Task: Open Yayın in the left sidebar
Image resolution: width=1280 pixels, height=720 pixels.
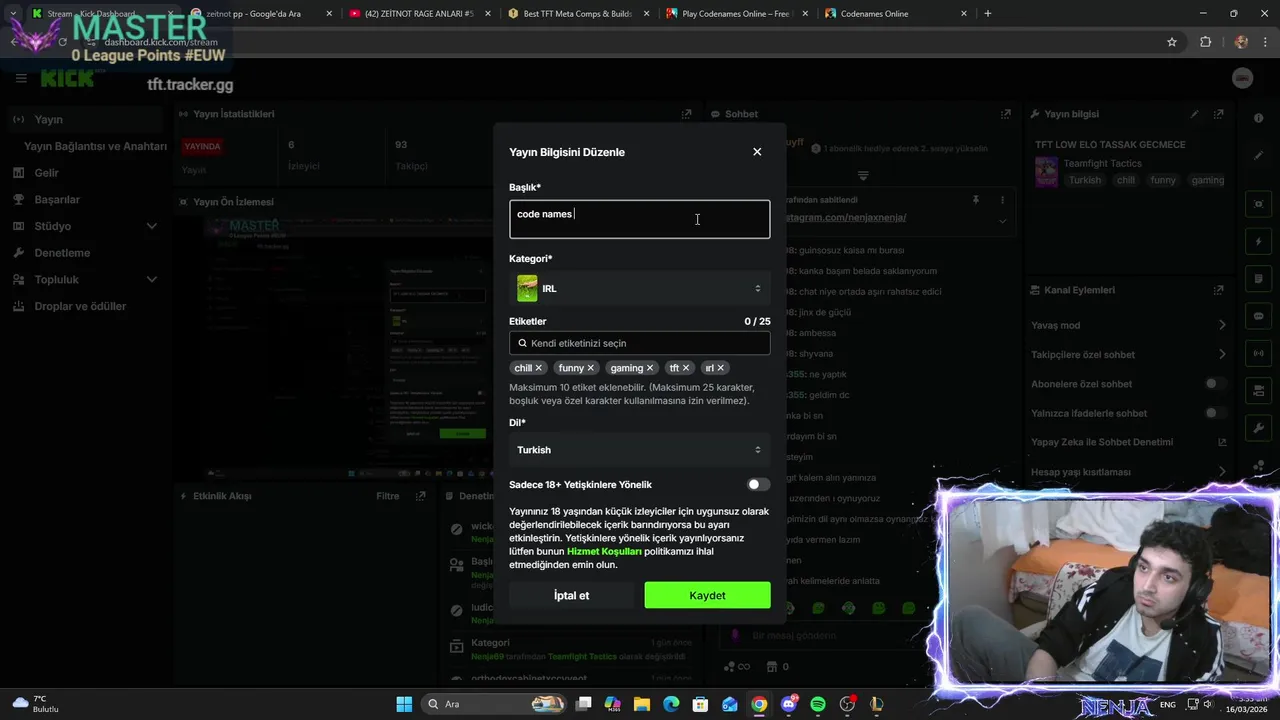Action: (84, 119)
